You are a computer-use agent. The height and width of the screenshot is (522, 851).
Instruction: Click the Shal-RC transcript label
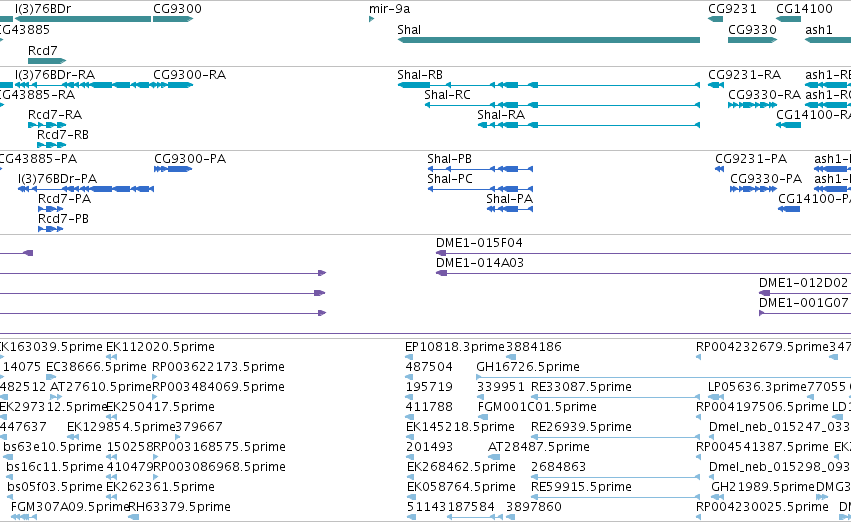coord(447,95)
